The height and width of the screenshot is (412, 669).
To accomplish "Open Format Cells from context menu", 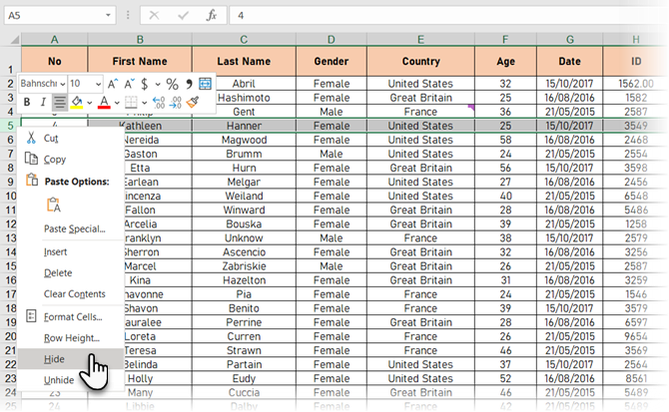I will (x=71, y=317).
